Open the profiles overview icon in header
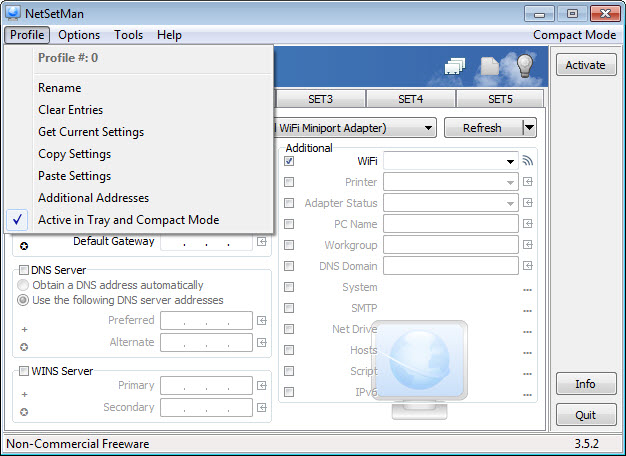The image size is (626, 456). pyautogui.click(x=455, y=66)
